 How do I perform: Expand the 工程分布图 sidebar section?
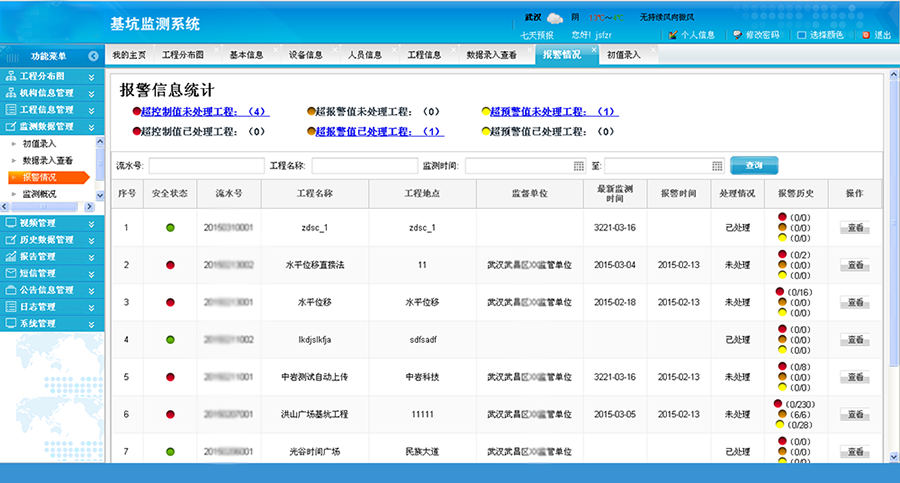92,77
